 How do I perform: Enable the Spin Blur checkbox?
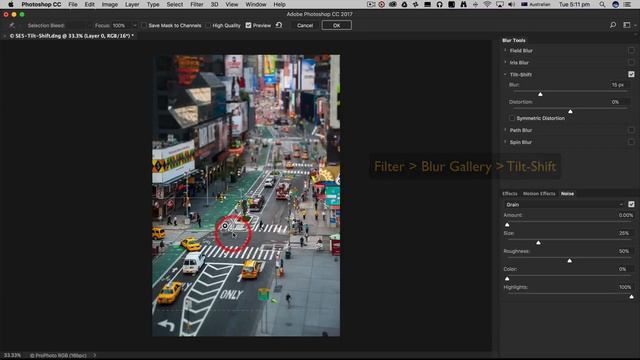pos(631,142)
